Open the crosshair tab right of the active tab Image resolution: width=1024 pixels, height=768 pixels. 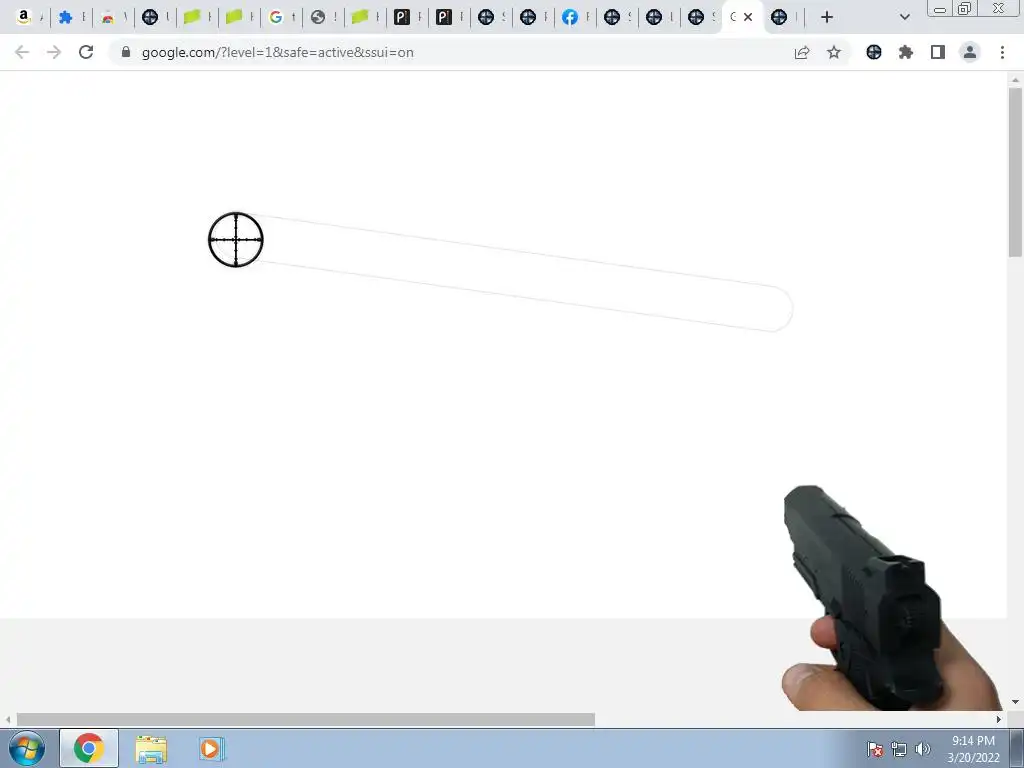point(779,17)
